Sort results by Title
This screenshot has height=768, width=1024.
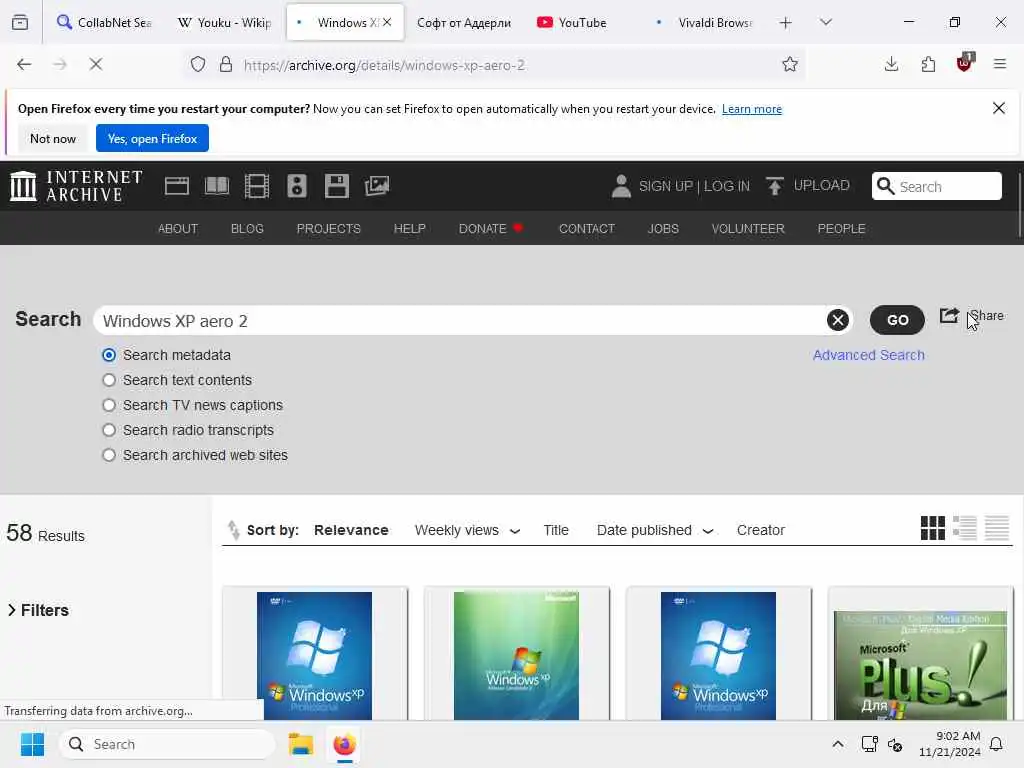click(556, 530)
